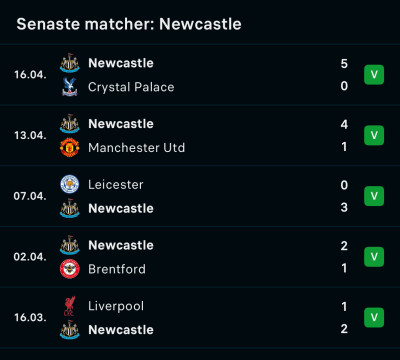Screen dimensions: 400x360
Task: Click Newcastle crest in the 16.04 match
Action: 70,63
